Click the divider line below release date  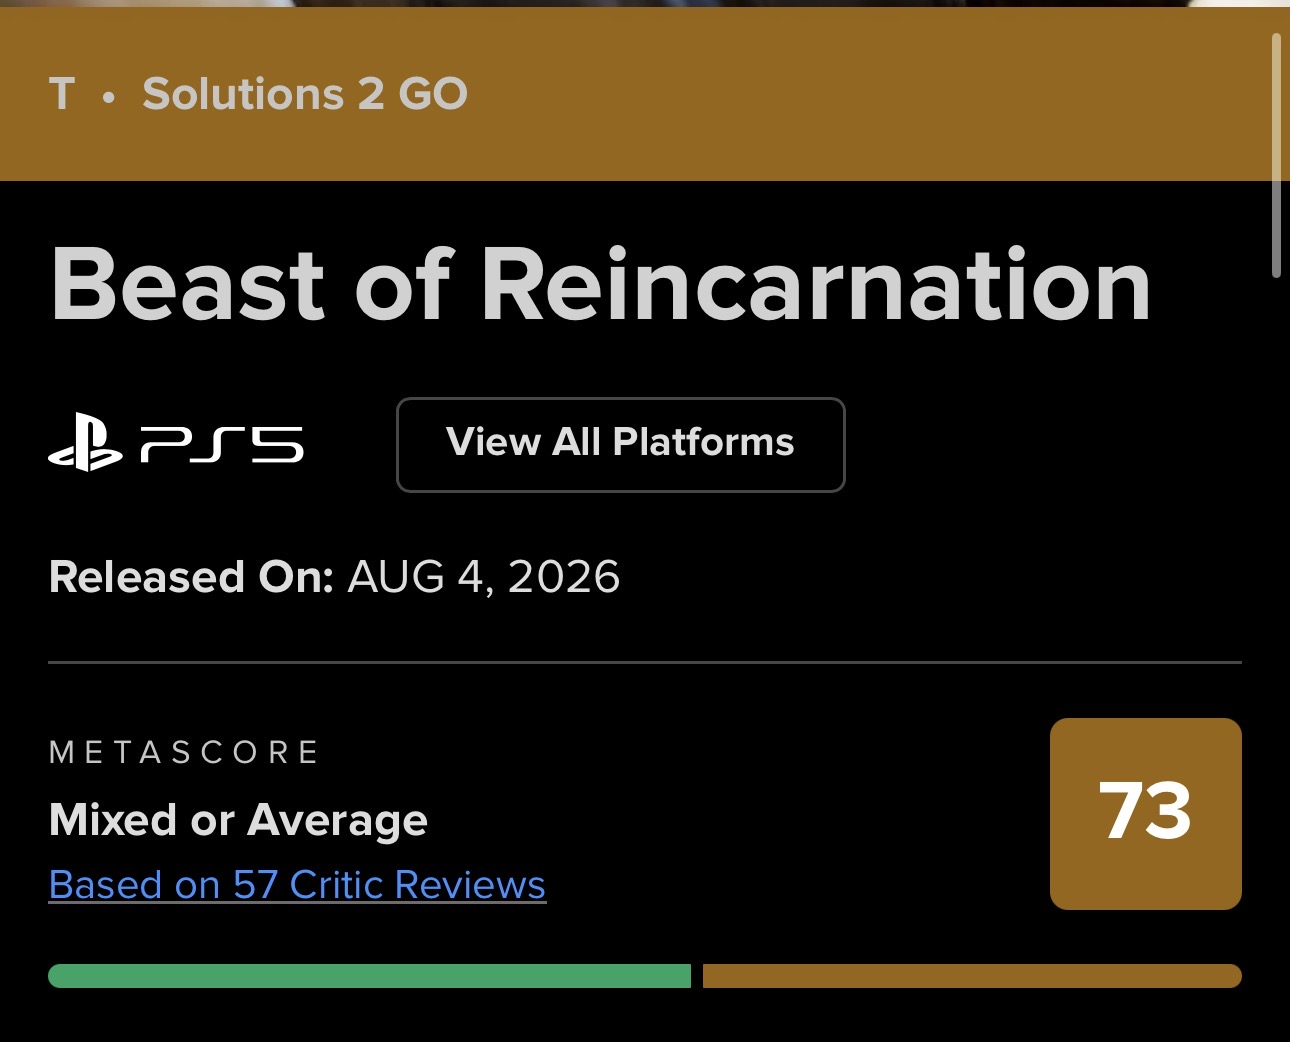coord(645,662)
